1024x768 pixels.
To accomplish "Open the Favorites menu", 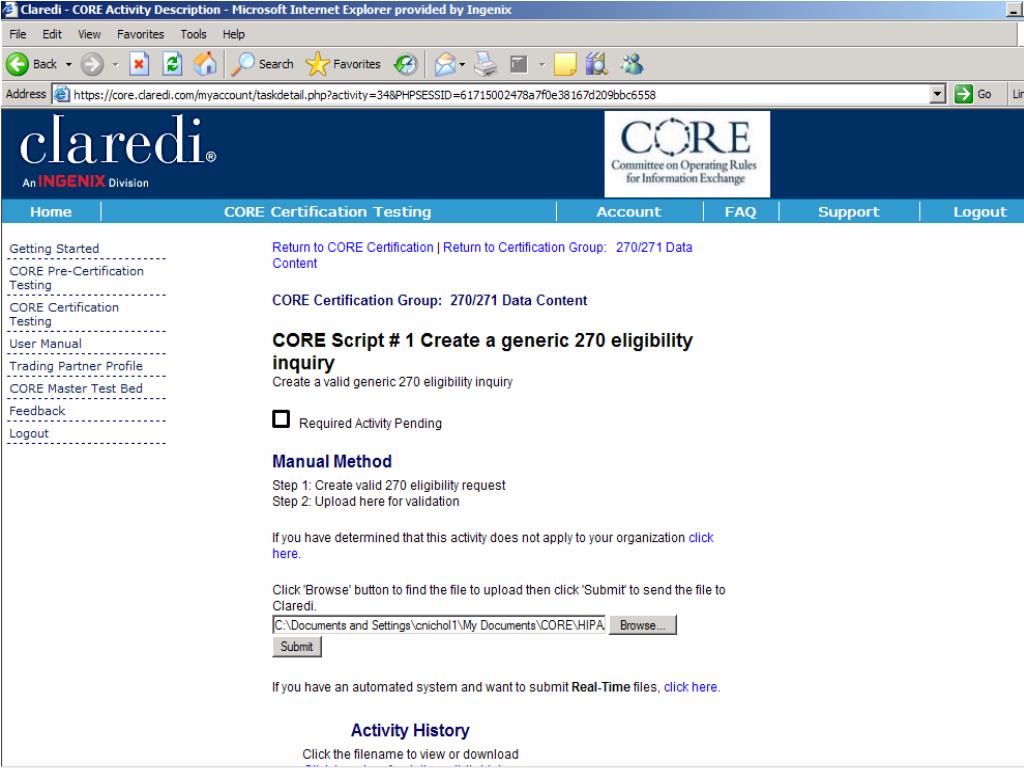I will click(140, 34).
